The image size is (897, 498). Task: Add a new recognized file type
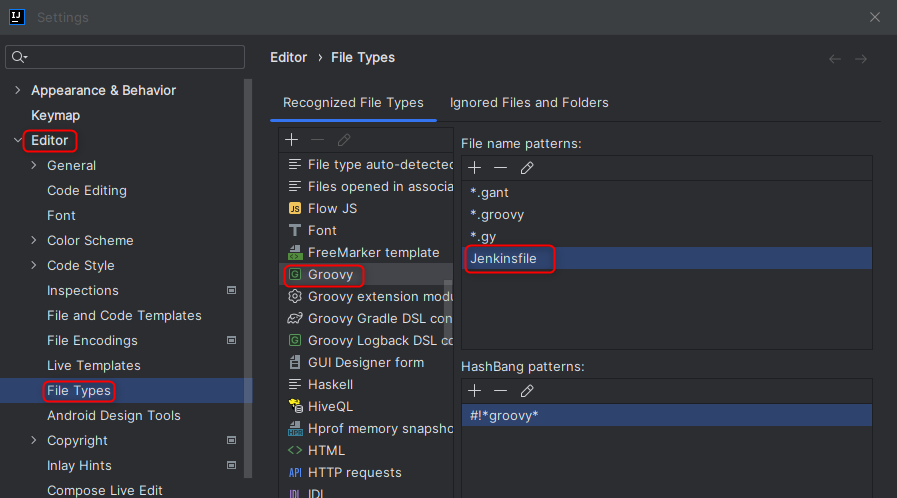[292, 140]
